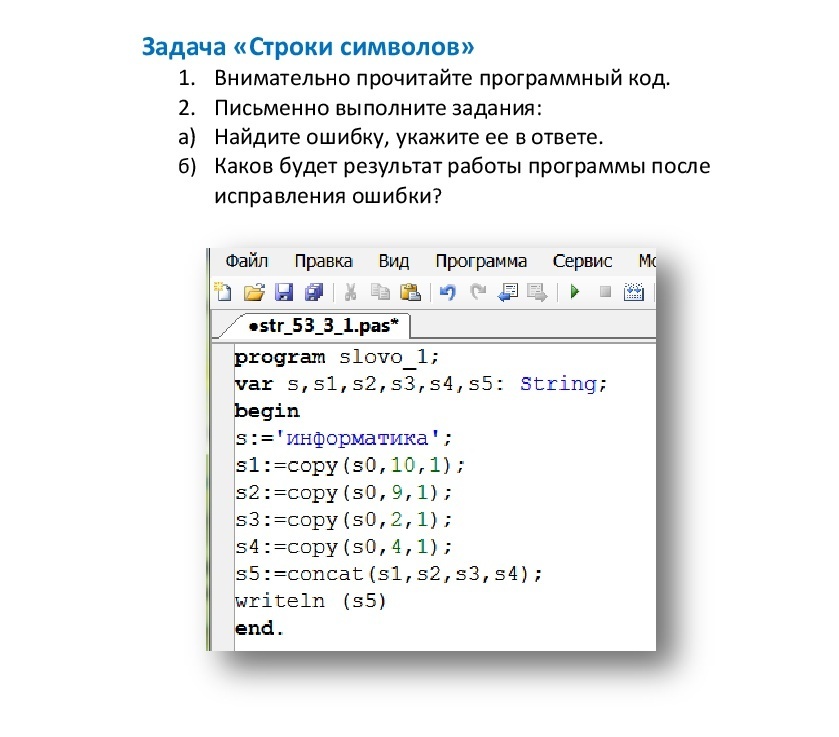Click the 'String' type keyword
Viewport: 839px width, 737px height.
558,384
